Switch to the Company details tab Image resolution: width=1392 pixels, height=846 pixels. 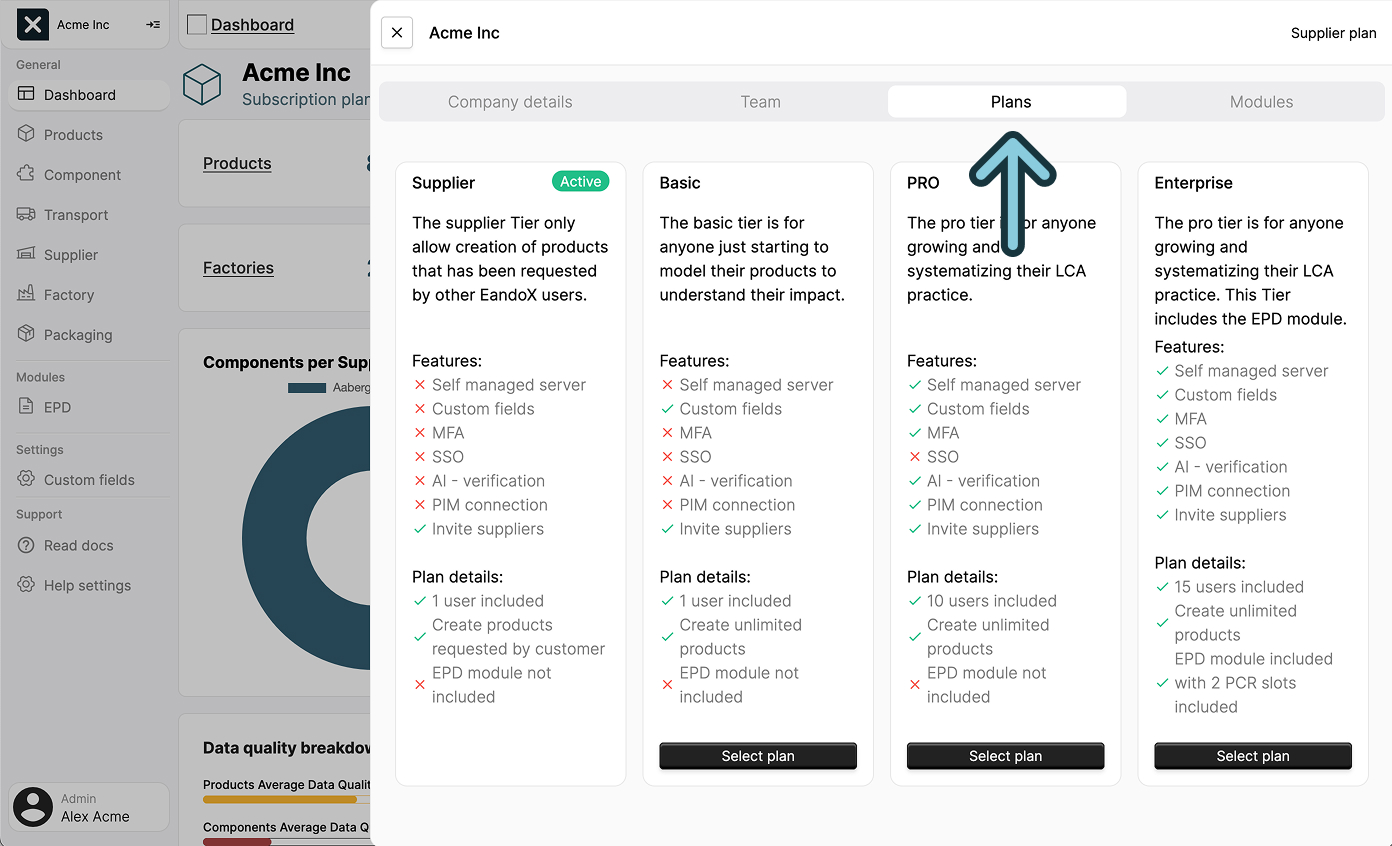click(510, 102)
